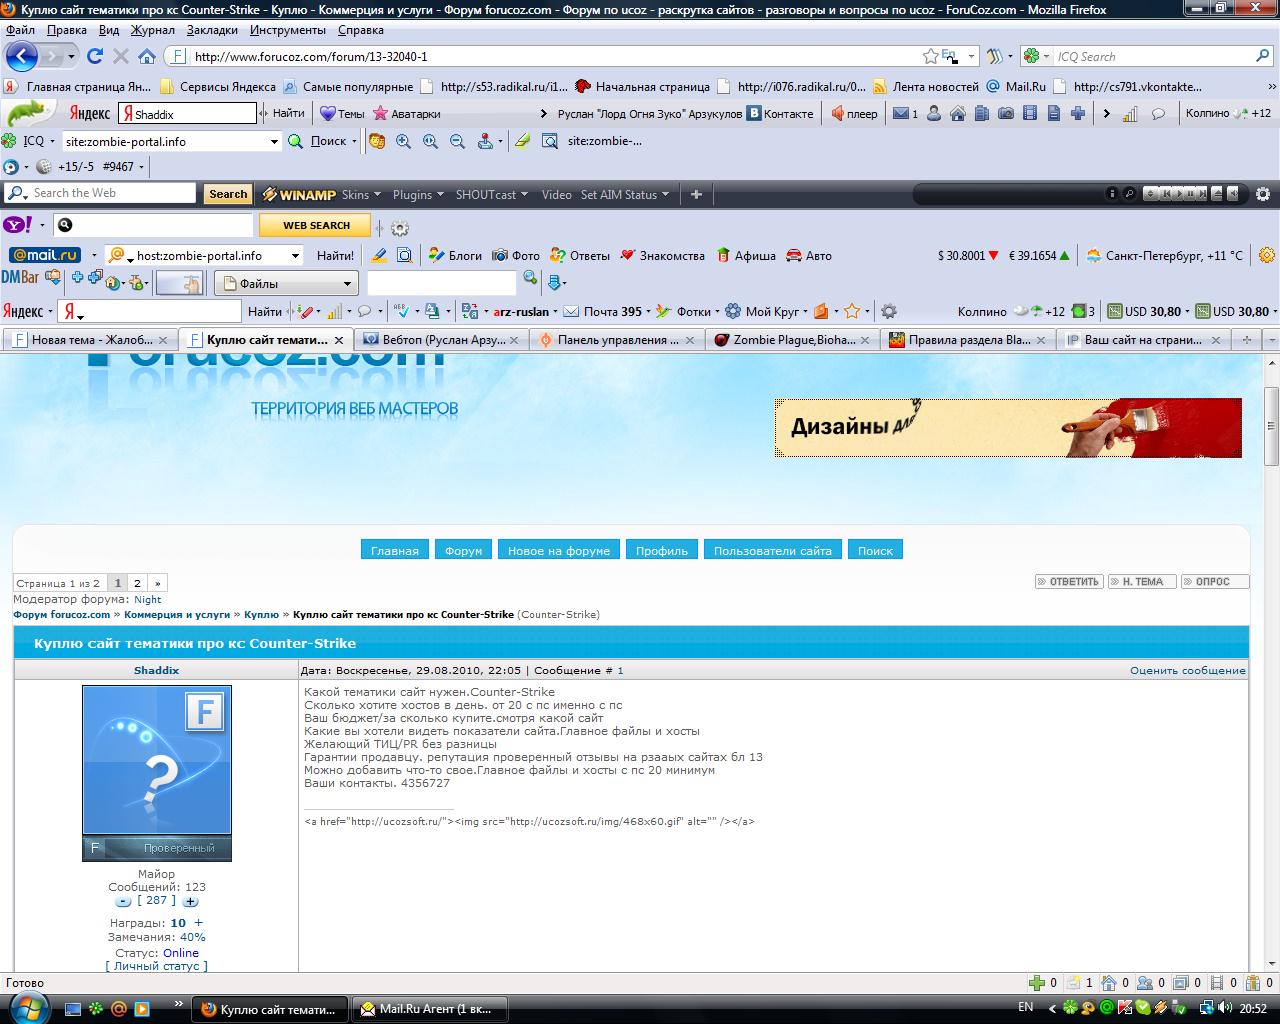Click the ICQ toolbar highlighter icon
Viewport: 1280px width, 1024px height.
(522, 141)
